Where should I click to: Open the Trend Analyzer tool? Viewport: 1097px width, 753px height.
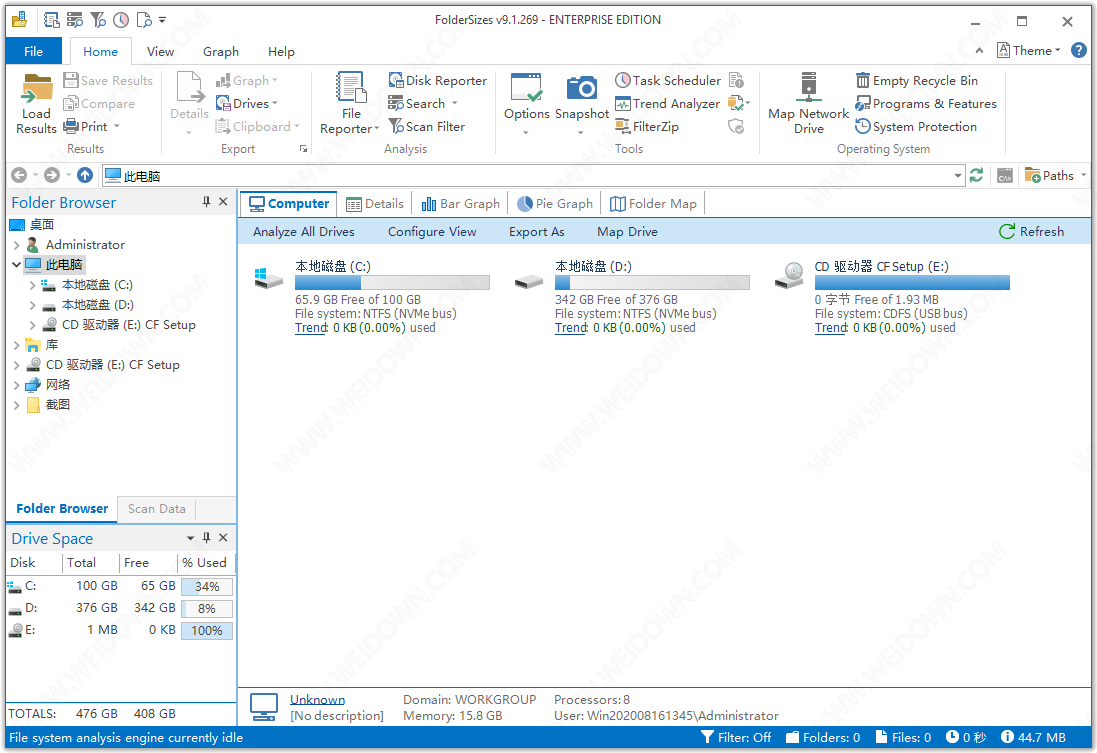tap(666, 103)
